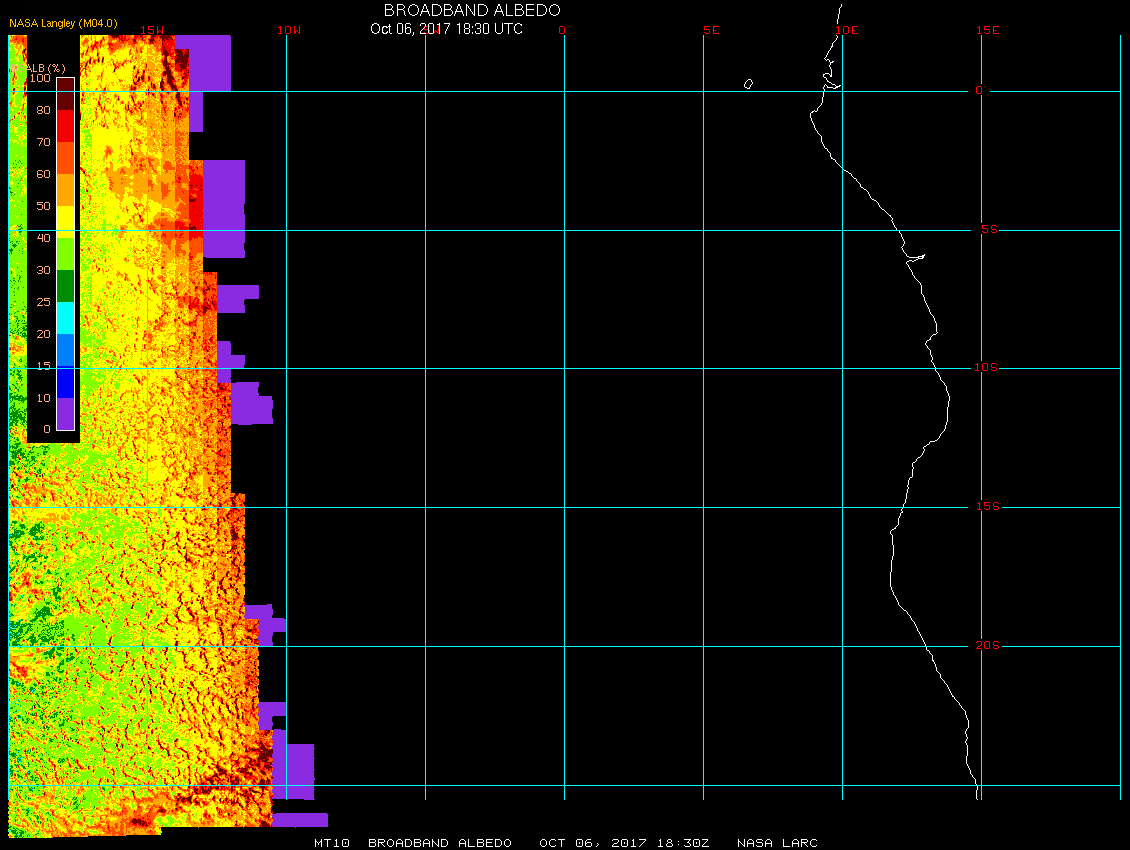Click the 15S latitude label
Screen dimensions: 1130x850
[986, 507]
